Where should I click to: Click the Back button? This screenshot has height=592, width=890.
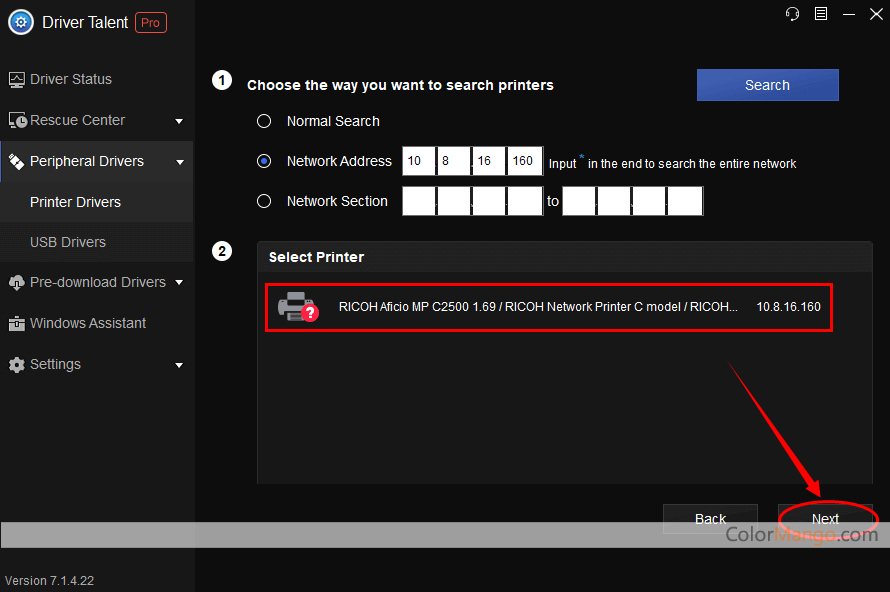(711, 519)
